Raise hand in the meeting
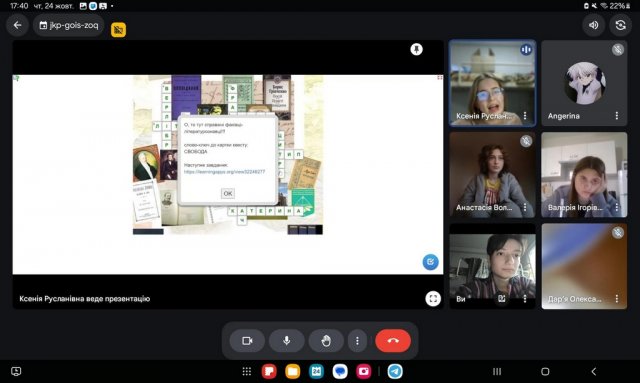The image size is (640, 383). coord(326,341)
